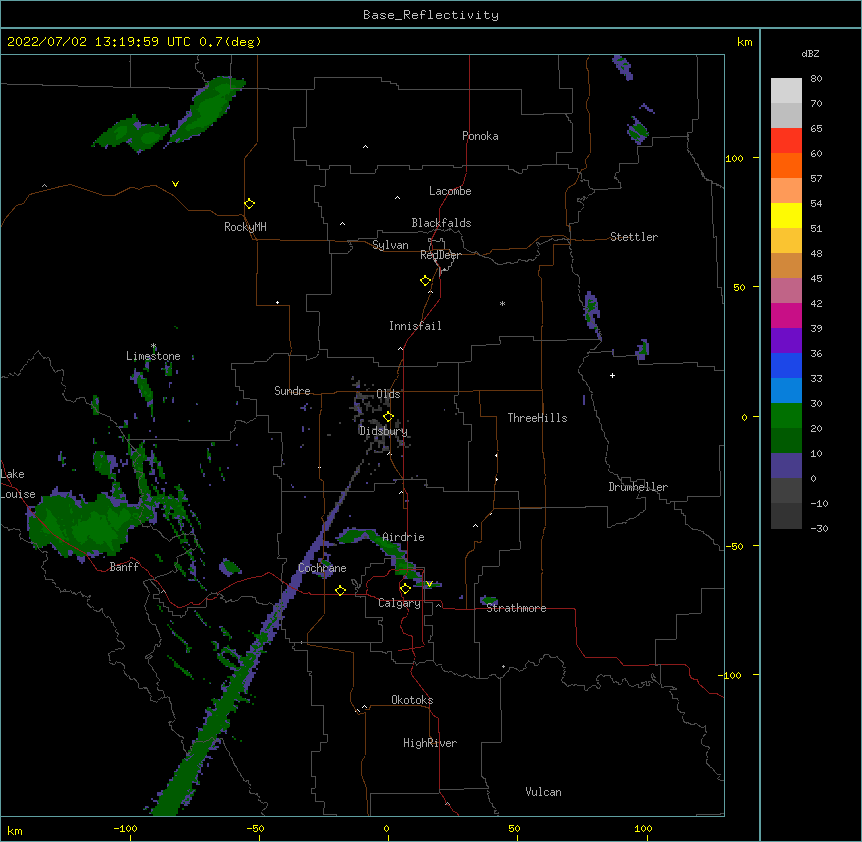Click the asterisk marker above Limestone

(x=153, y=346)
